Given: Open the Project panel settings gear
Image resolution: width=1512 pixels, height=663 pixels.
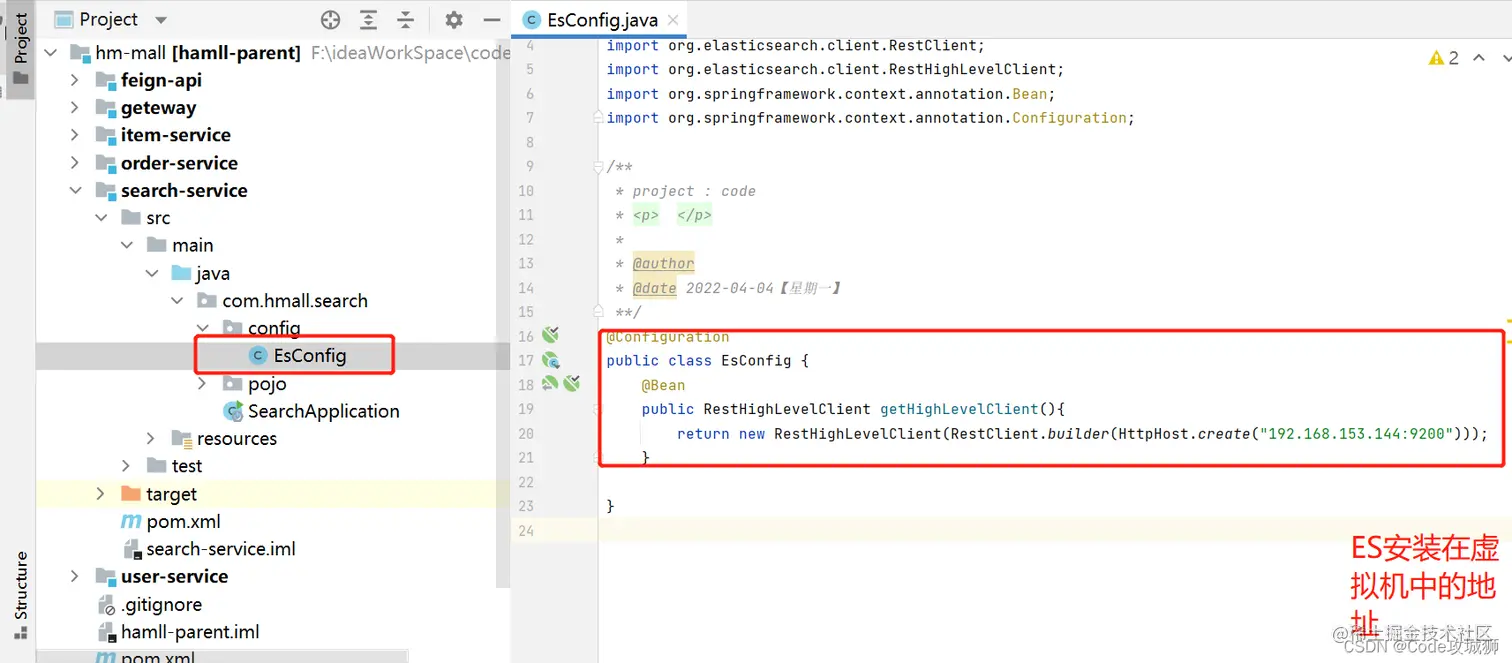Looking at the screenshot, I should [454, 20].
